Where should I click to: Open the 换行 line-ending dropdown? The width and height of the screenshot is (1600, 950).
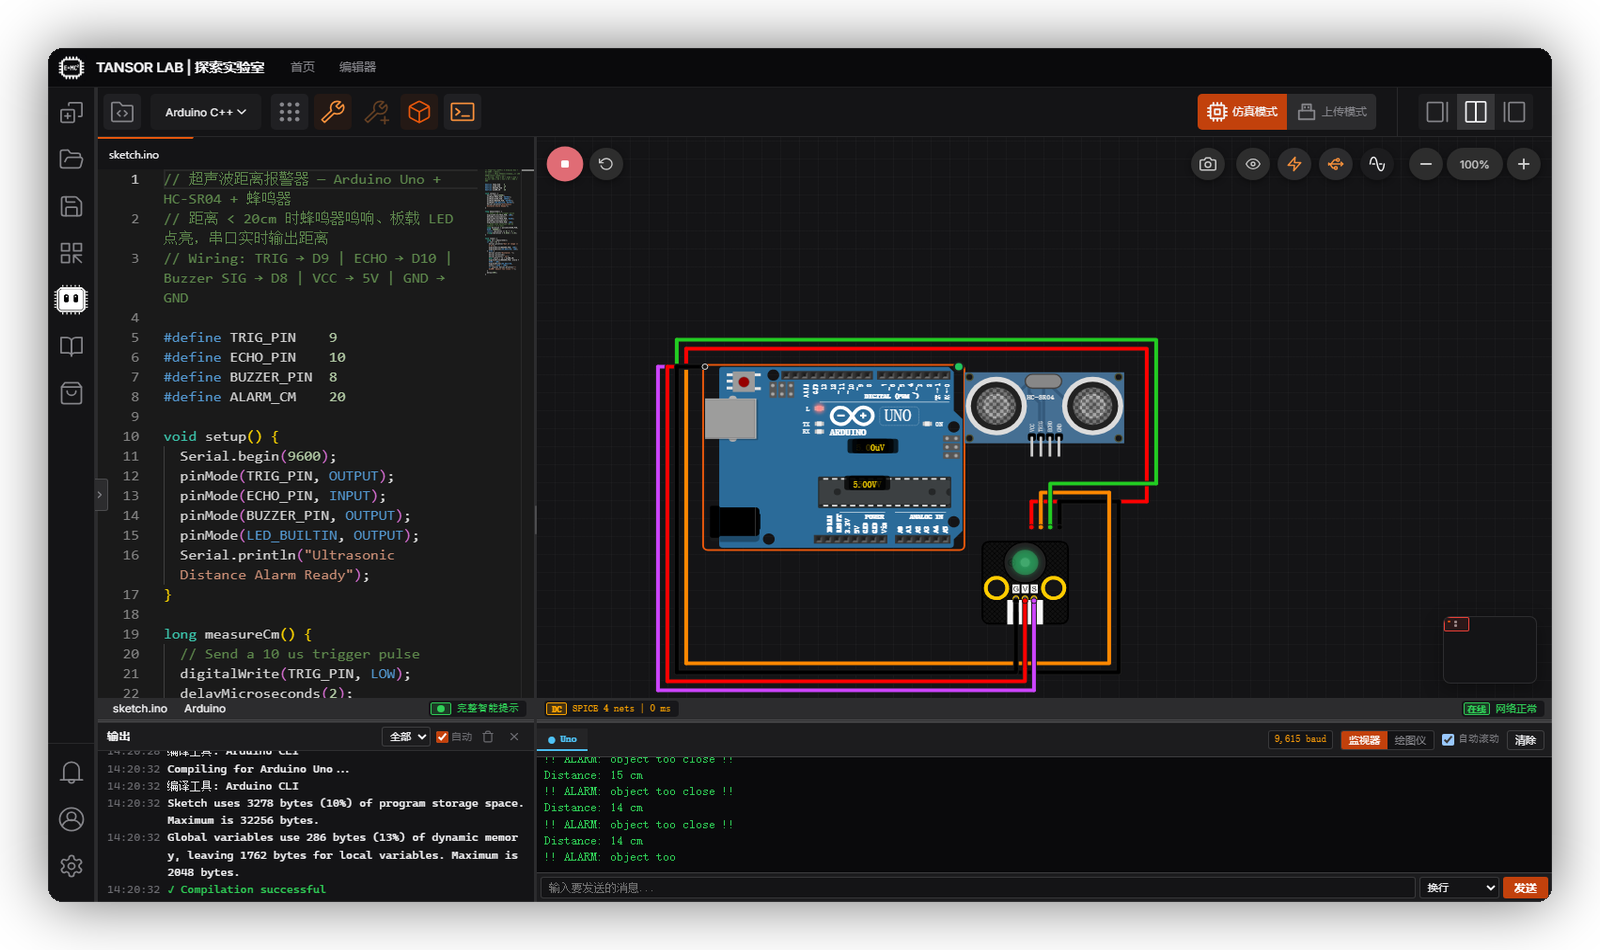(1459, 888)
